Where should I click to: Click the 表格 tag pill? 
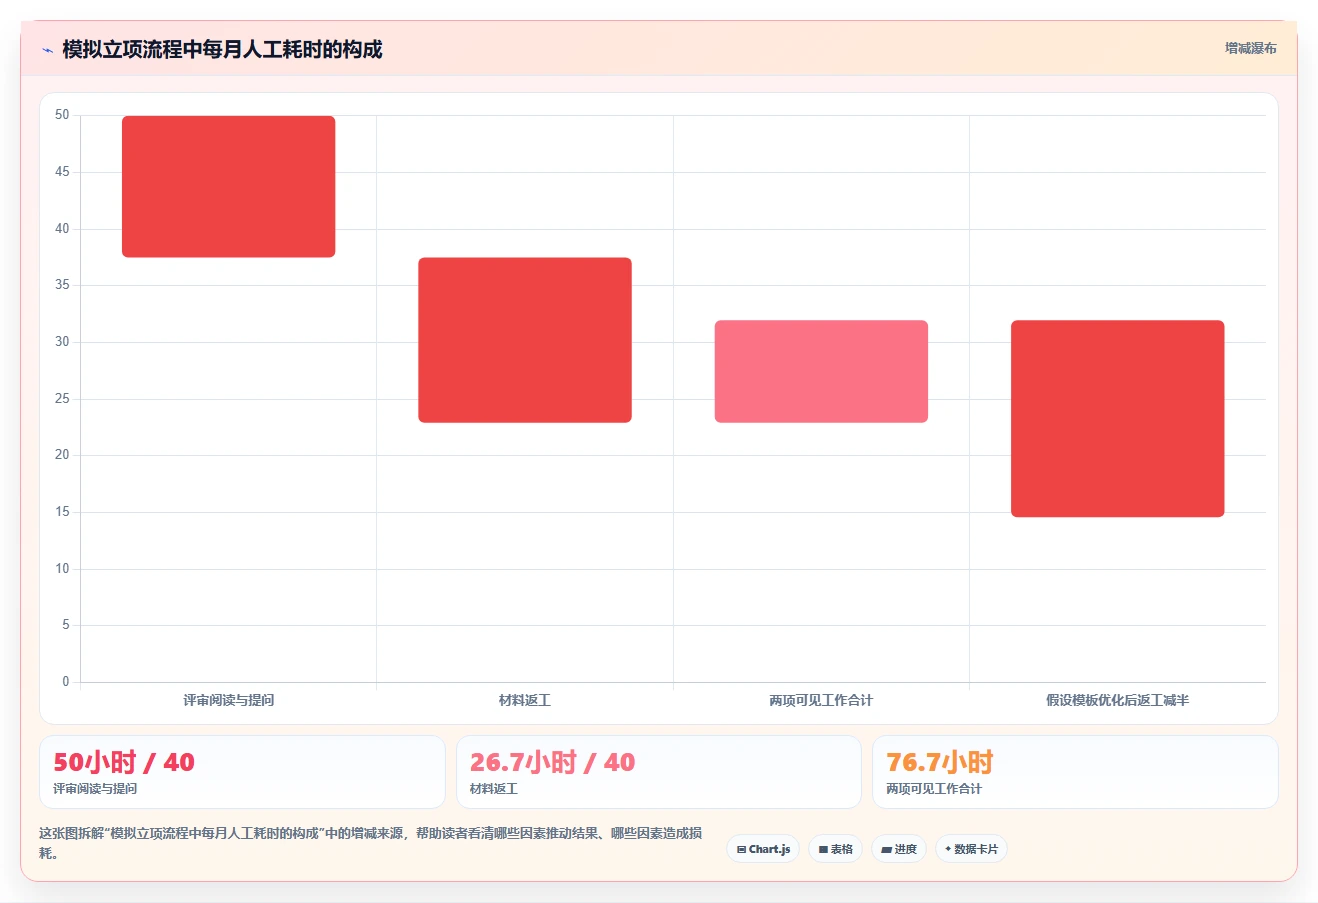tap(836, 849)
